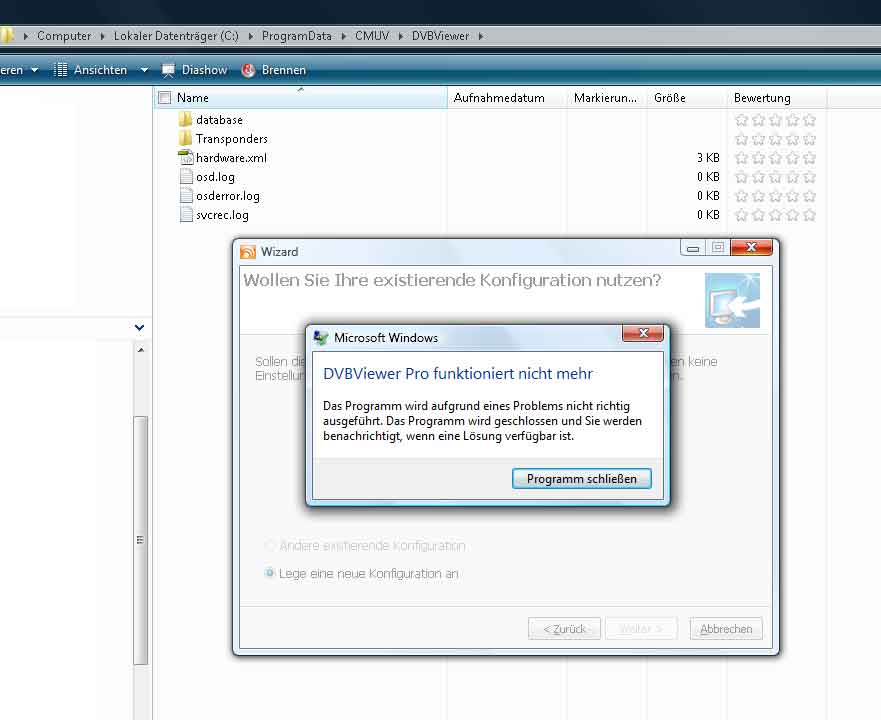The image size is (881, 720).
Task: Click the Brennen disc icon
Action: 249,70
